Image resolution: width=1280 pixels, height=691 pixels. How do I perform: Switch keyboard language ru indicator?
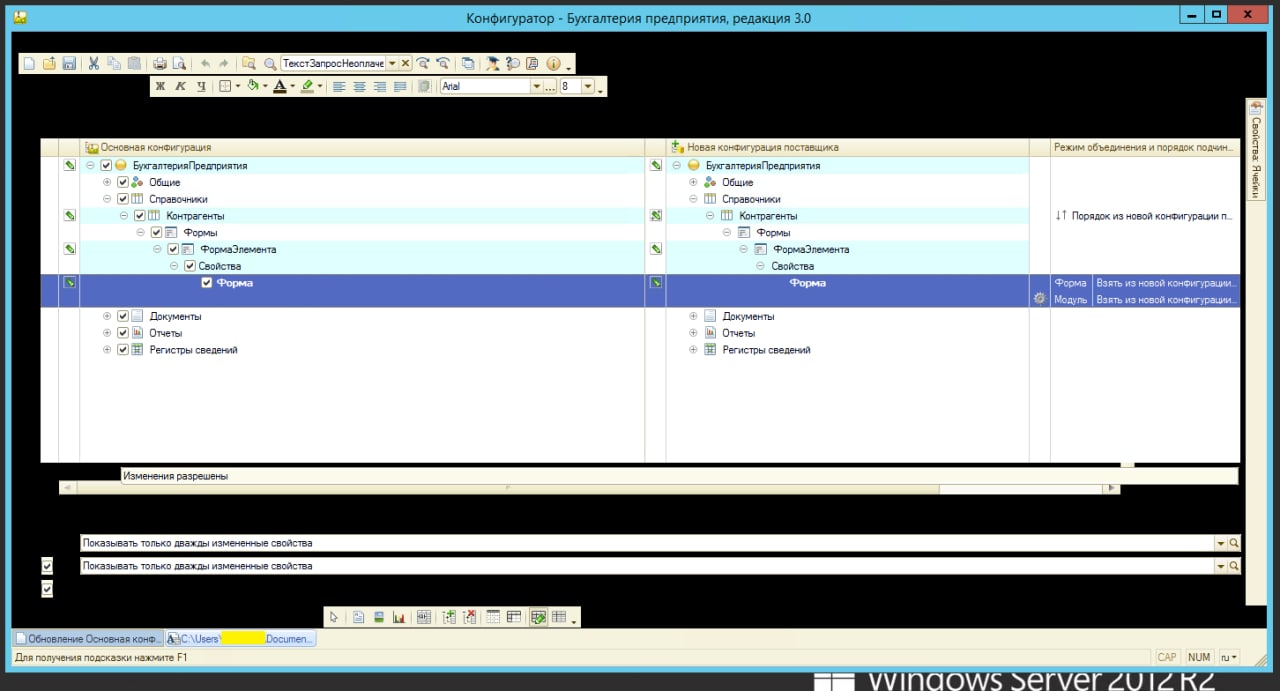click(x=1230, y=657)
